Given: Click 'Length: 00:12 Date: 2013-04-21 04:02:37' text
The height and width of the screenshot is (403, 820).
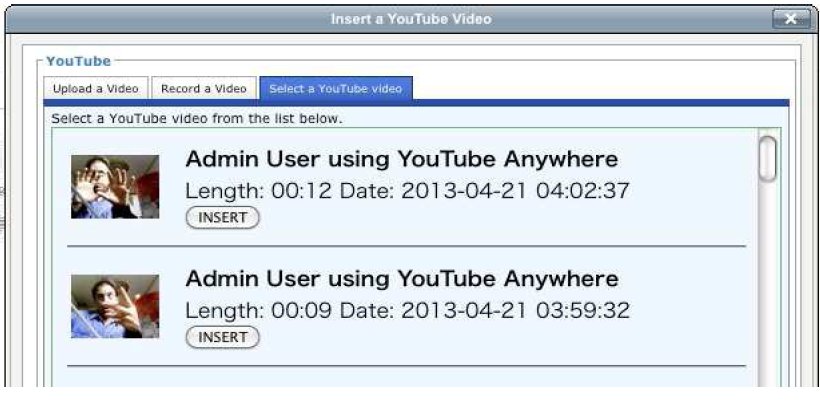Looking at the screenshot, I should (x=407, y=191).
